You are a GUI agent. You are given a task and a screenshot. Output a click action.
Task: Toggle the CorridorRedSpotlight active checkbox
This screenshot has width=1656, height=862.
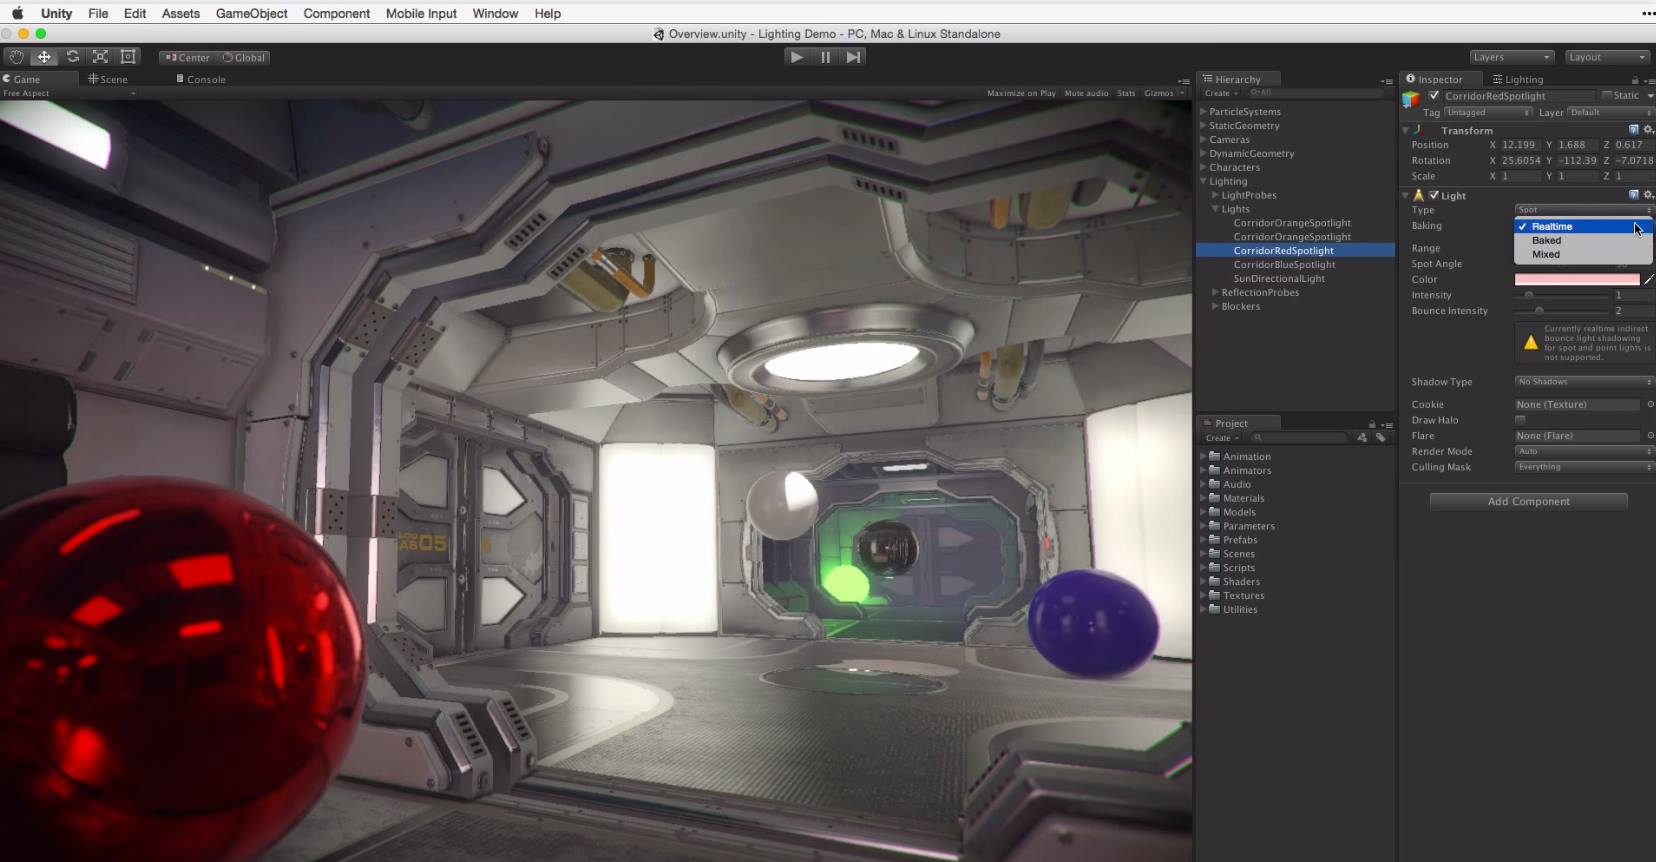click(x=1434, y=96)
